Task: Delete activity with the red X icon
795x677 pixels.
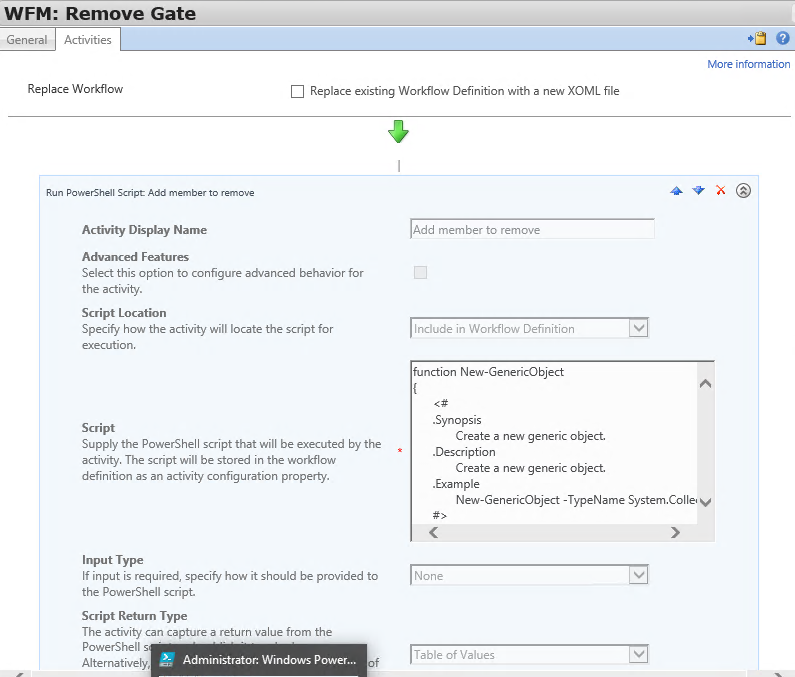Action: [x=720, y=190]
